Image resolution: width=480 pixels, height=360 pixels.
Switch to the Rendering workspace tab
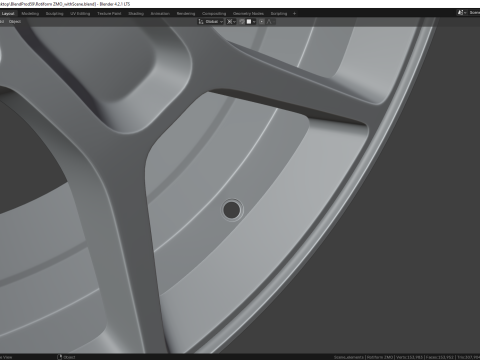(x=186, y=14)
